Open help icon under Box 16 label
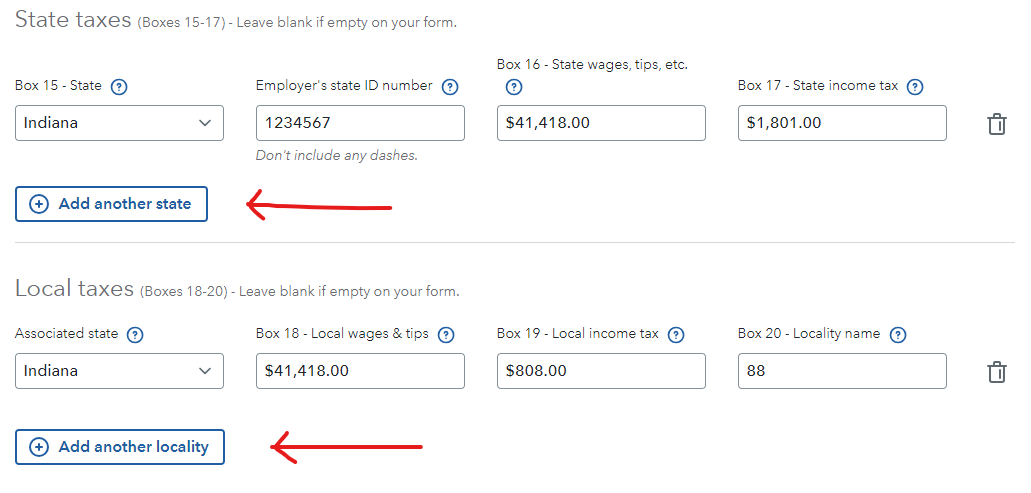 514,87
